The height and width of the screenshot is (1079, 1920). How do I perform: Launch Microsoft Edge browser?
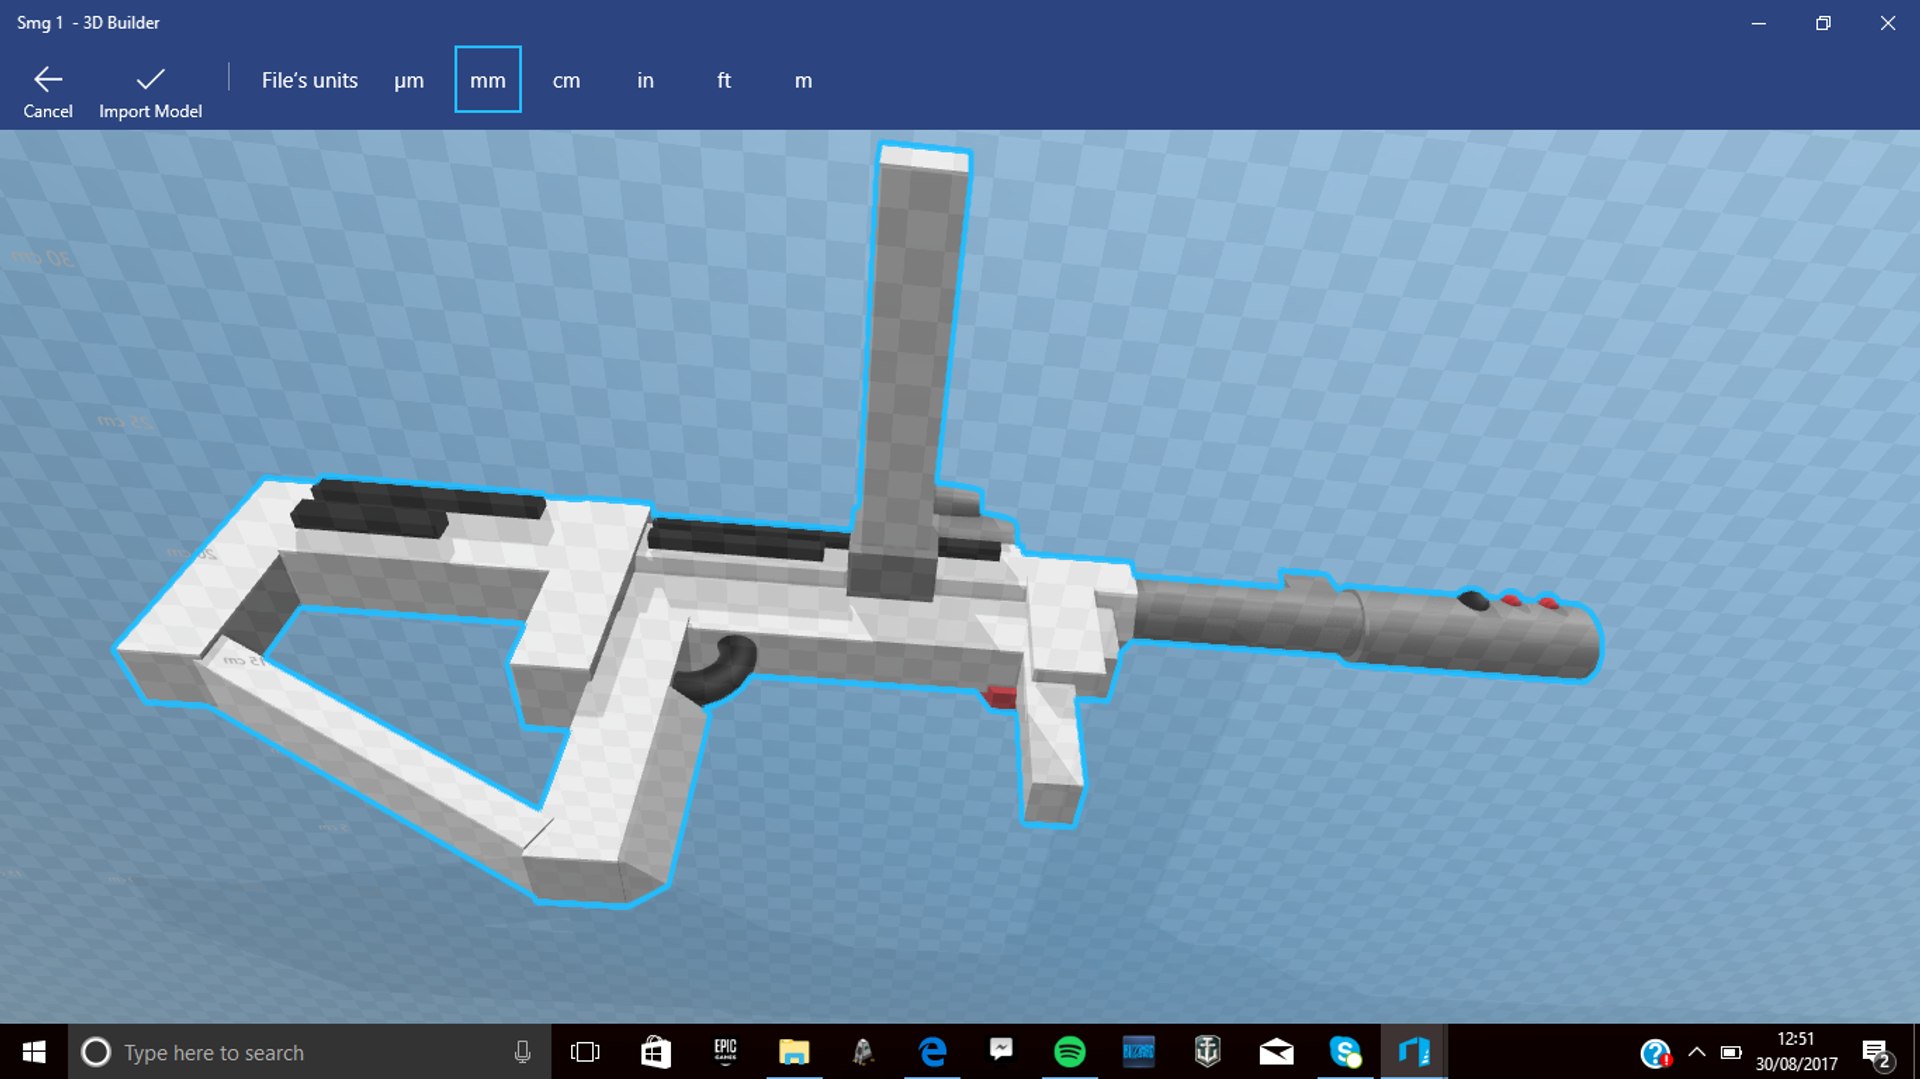(932, 1052)
